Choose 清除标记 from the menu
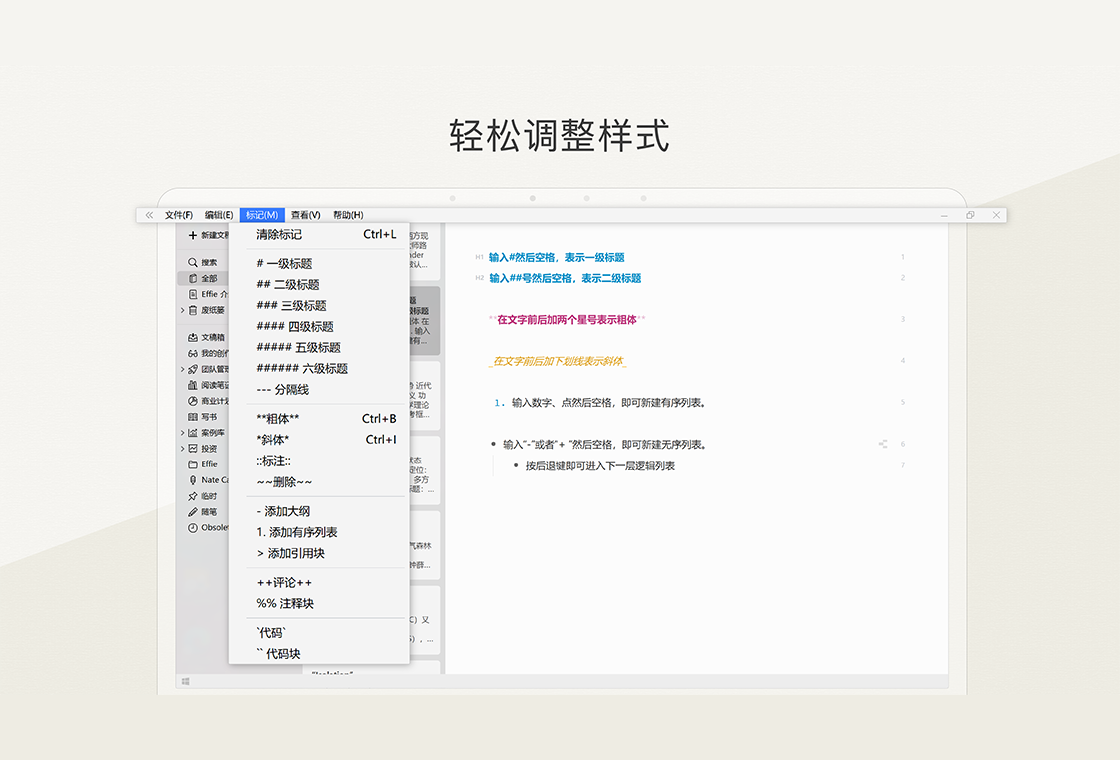The height and width of the screenshot is (760, 1120). [x=279, y=235]
